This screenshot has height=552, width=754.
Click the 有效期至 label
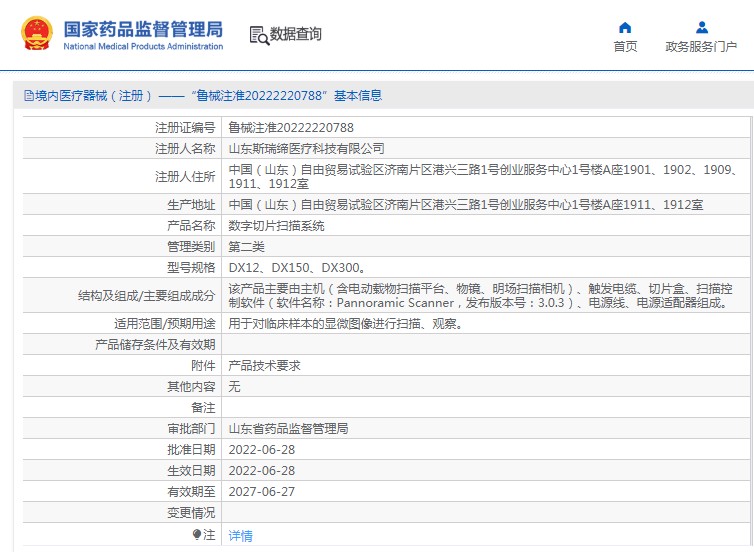coord(191,491)
